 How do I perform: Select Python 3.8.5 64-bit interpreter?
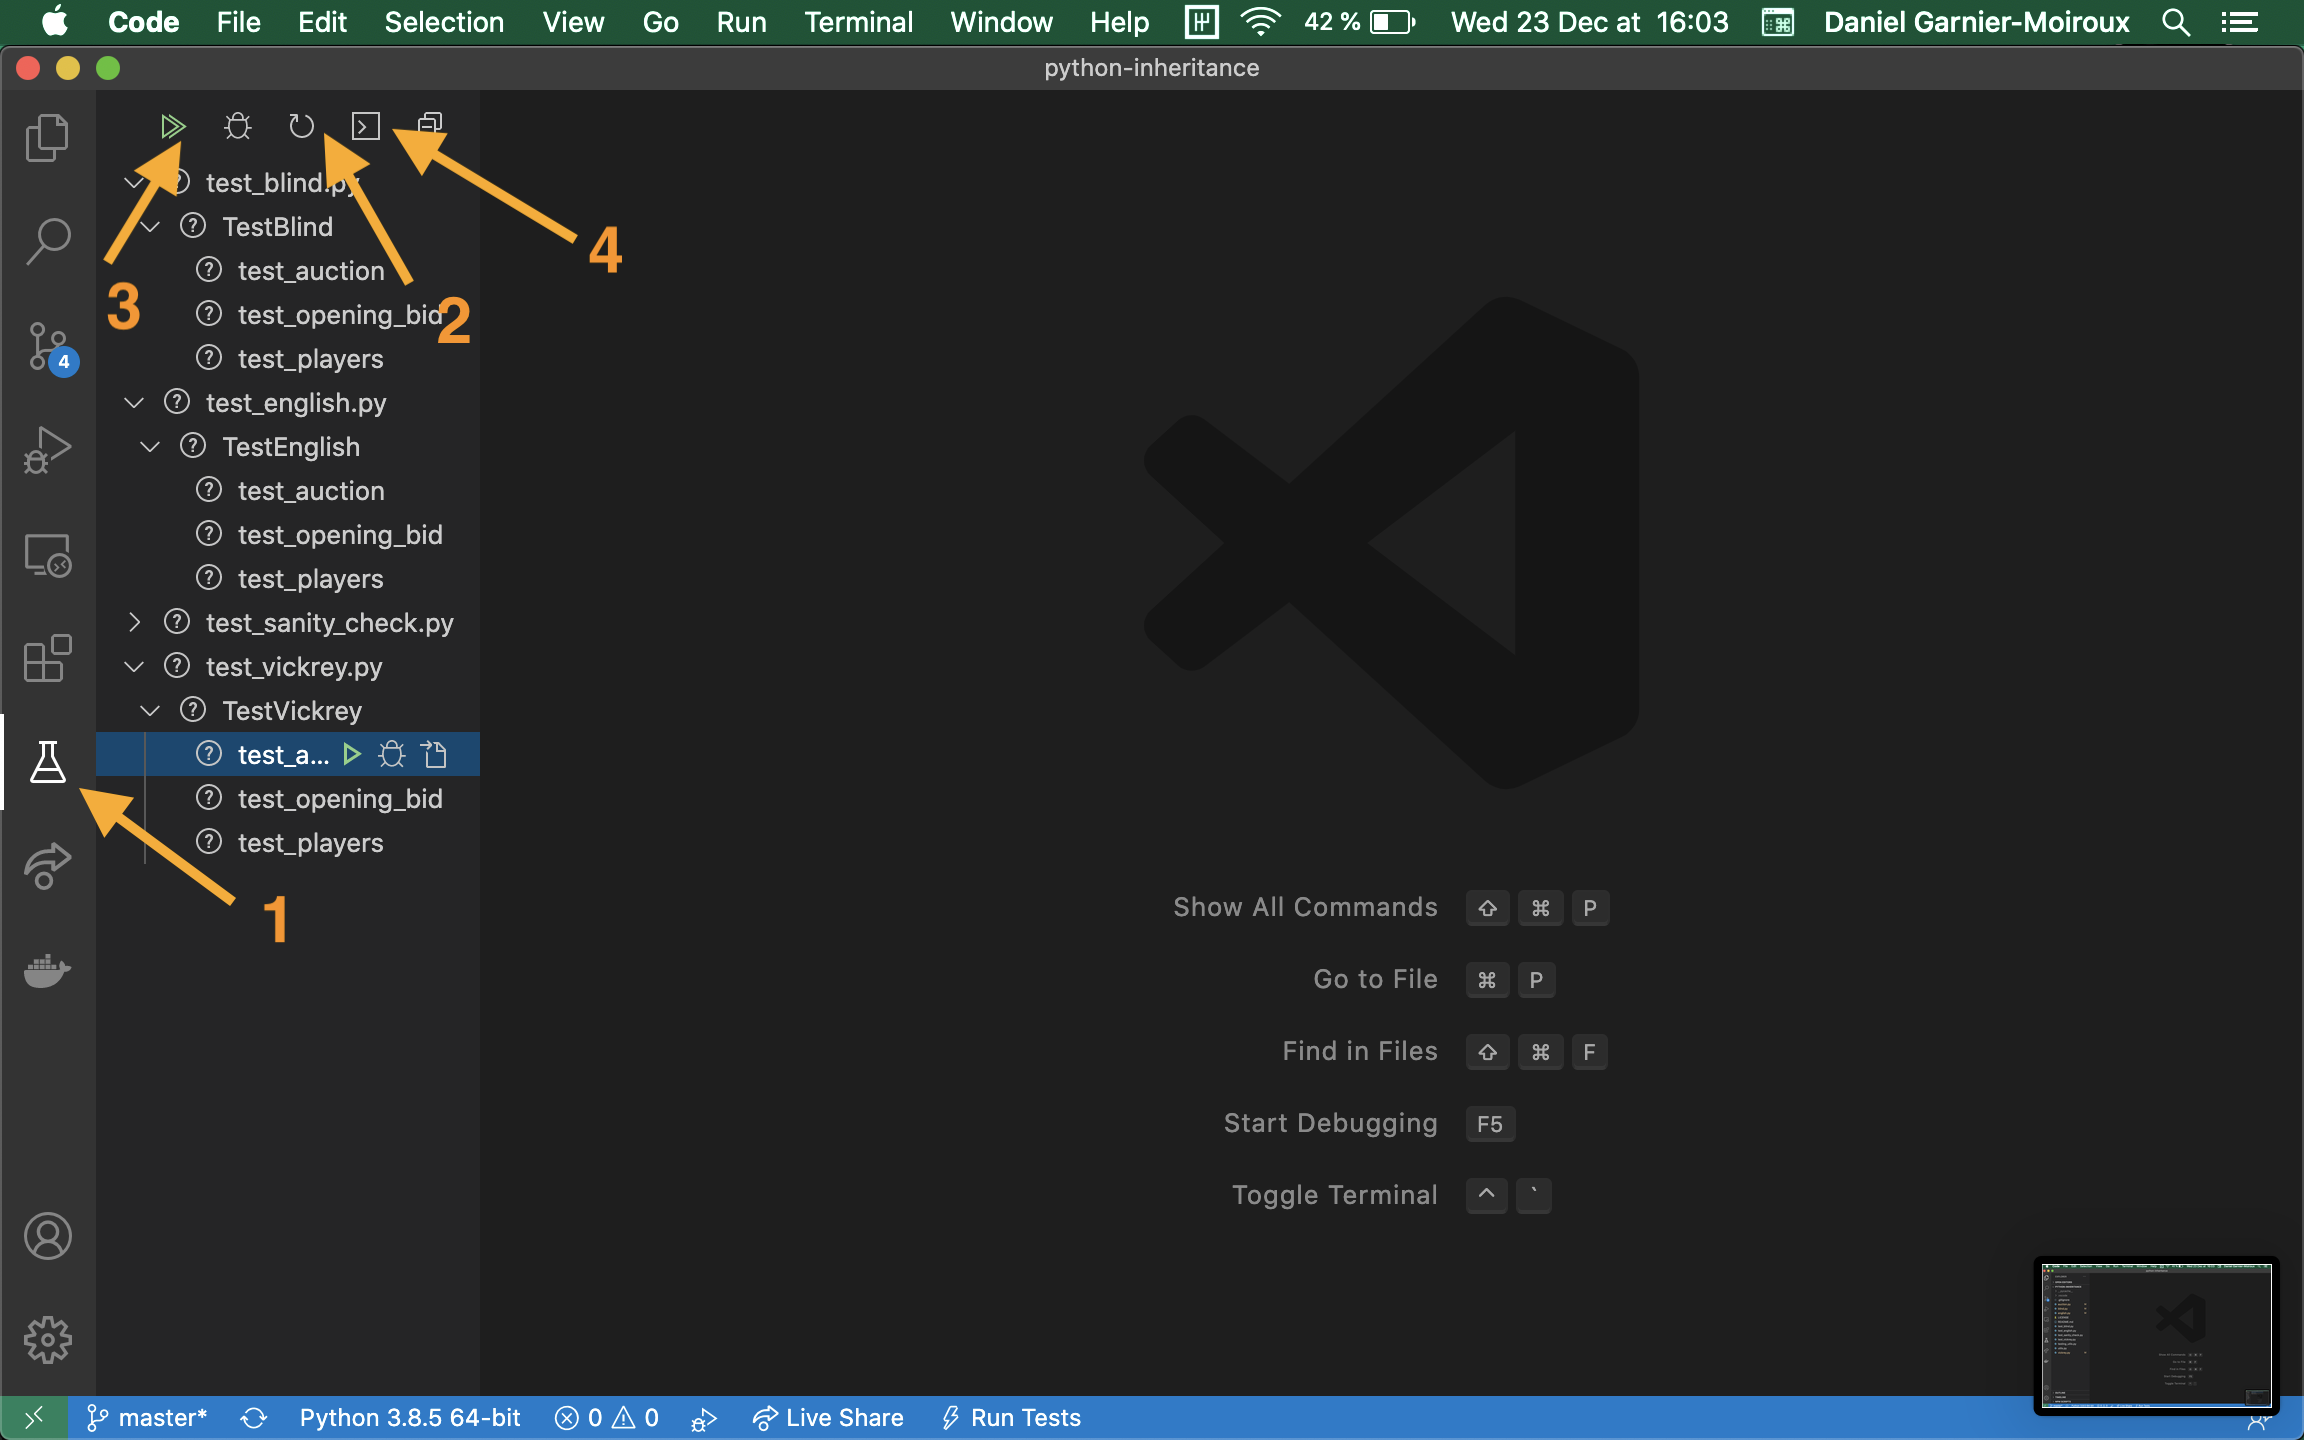pyautogui.click(x=410, y=1418)
